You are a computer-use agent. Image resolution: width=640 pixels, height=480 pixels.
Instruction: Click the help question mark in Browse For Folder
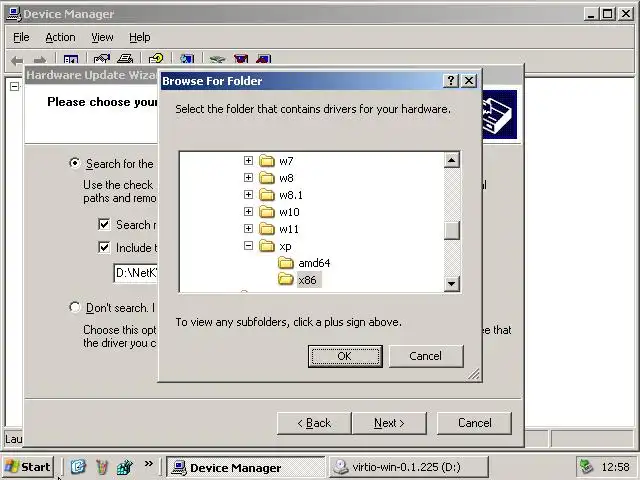tap(451, 81)
